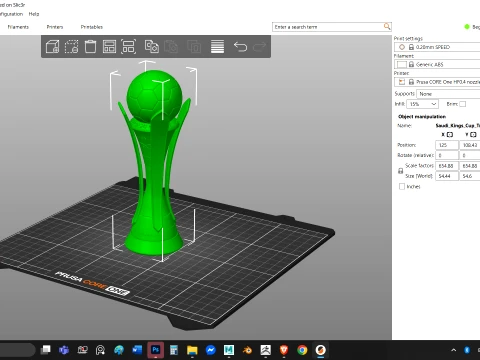
Task: Open the Filament Generic ABS dropdown
Action: point(437,64)
